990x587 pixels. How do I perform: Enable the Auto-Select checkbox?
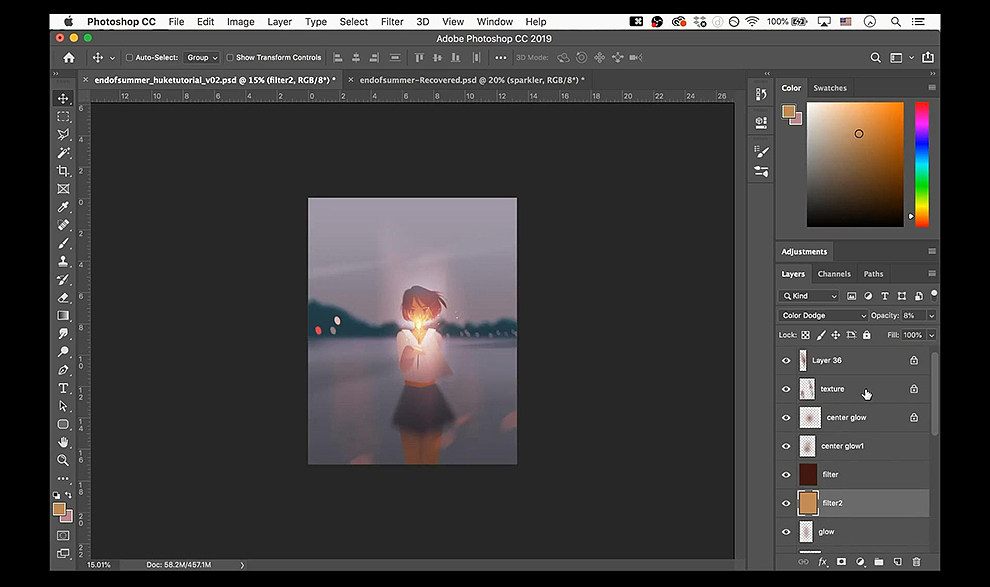129,57
